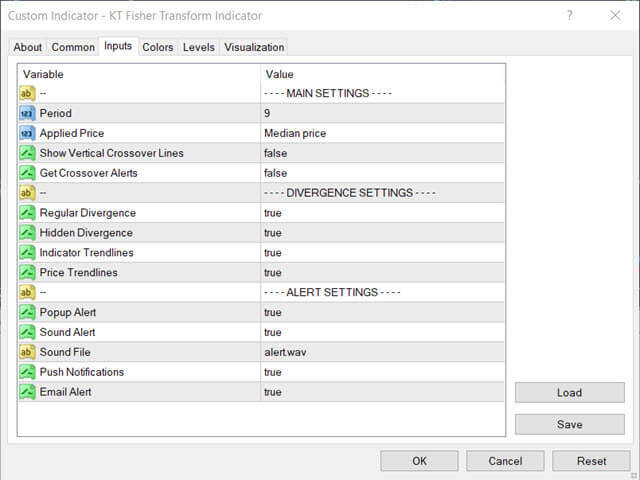This screenshot has width=640, height=480.
Task: Click the Variable column header
Action: (43, 74)
